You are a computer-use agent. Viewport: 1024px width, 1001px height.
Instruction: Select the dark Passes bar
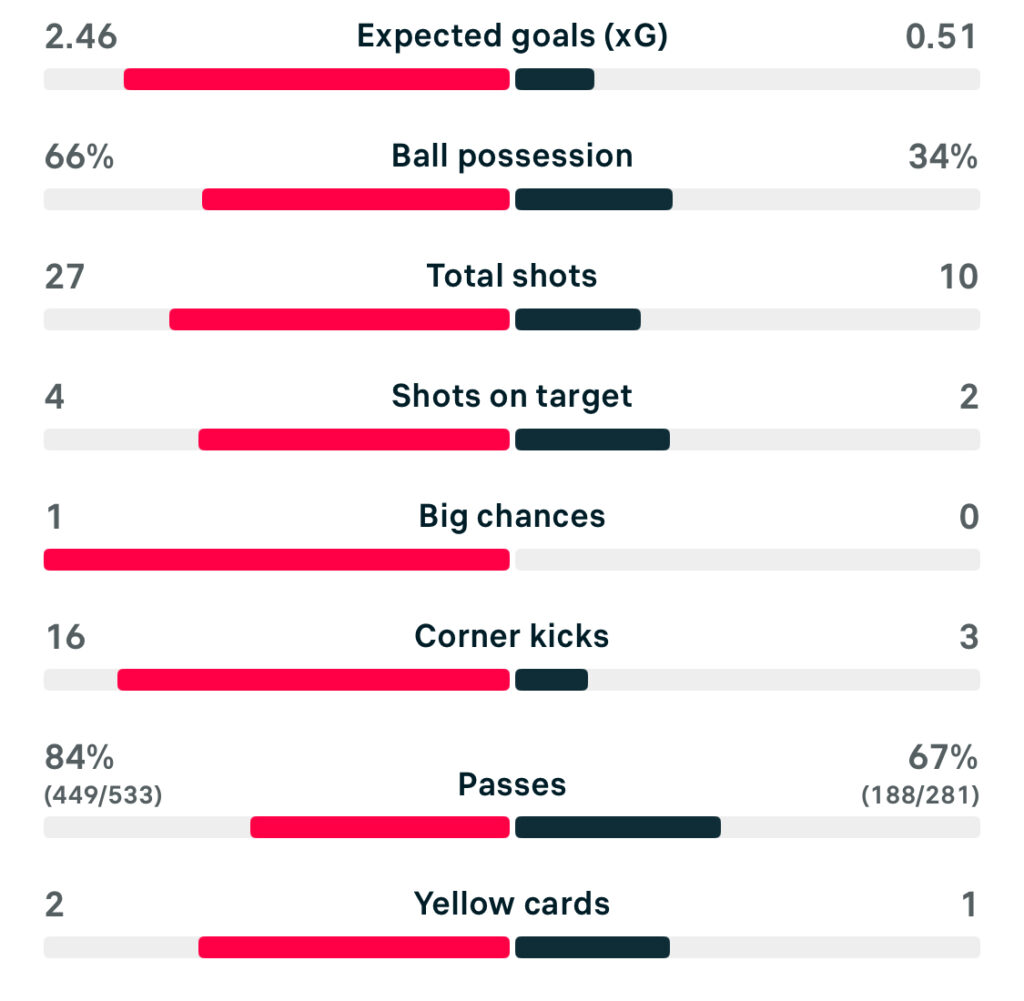tap(618, 827)
